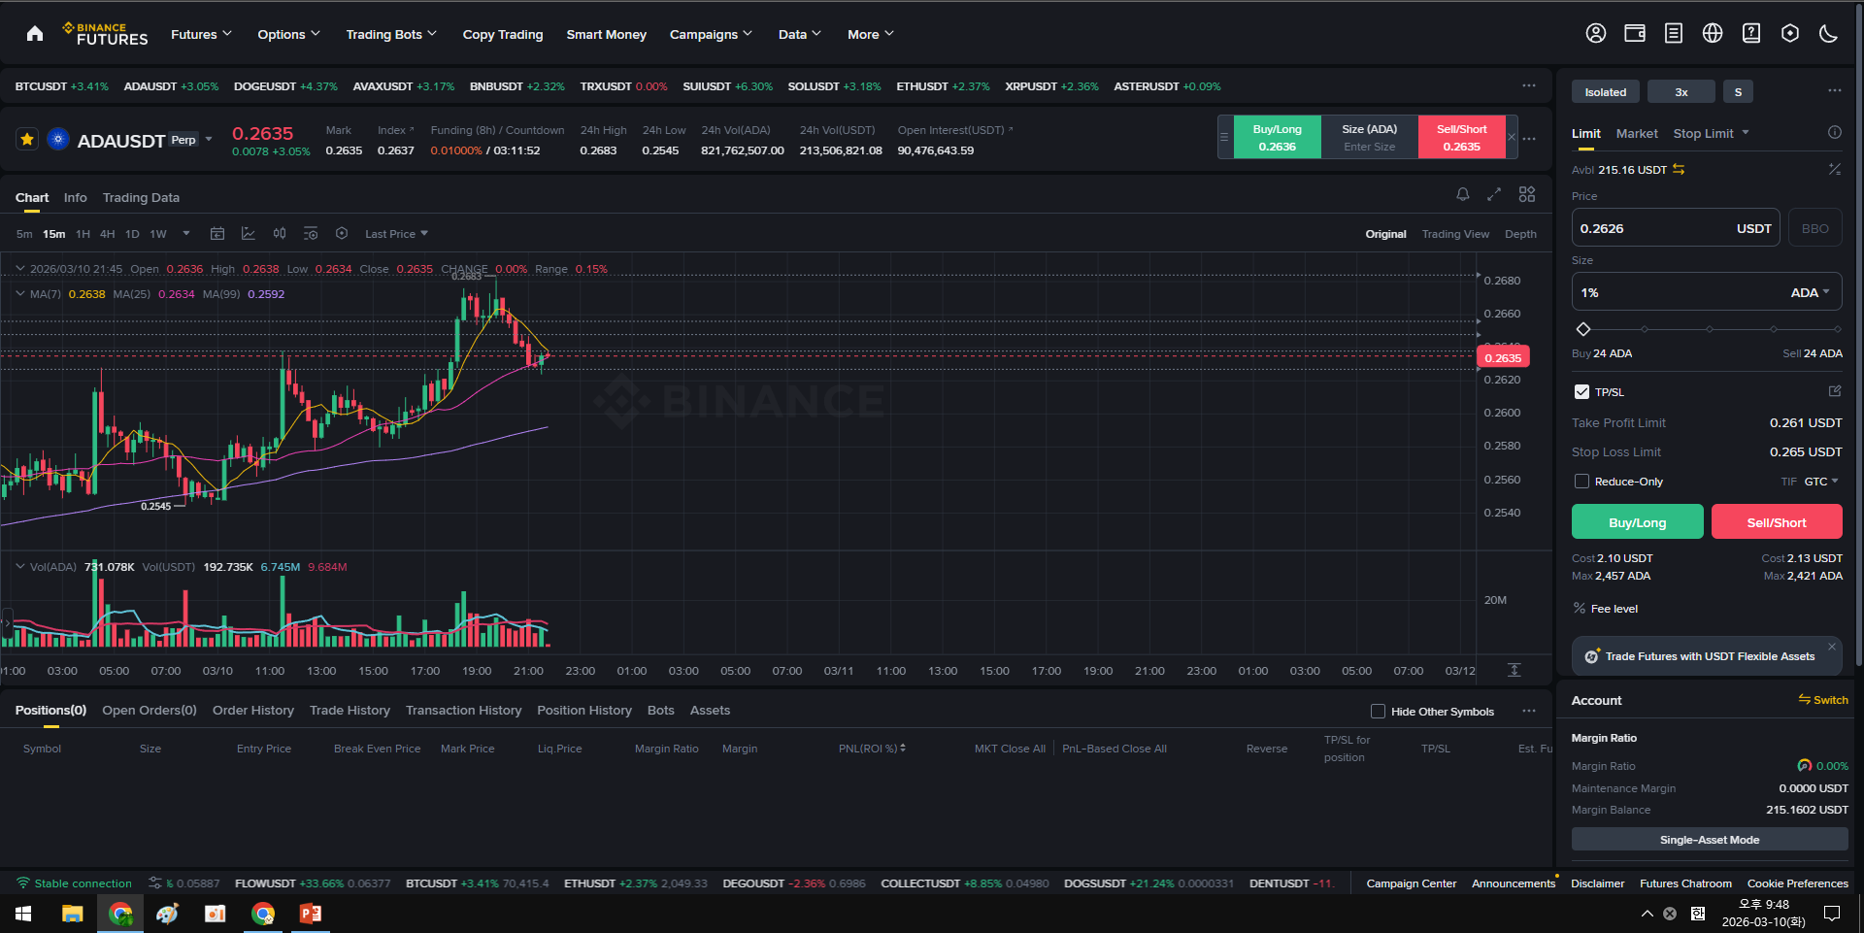Switch chart to Original view
1864x933 pixels.
(1385, 234)
